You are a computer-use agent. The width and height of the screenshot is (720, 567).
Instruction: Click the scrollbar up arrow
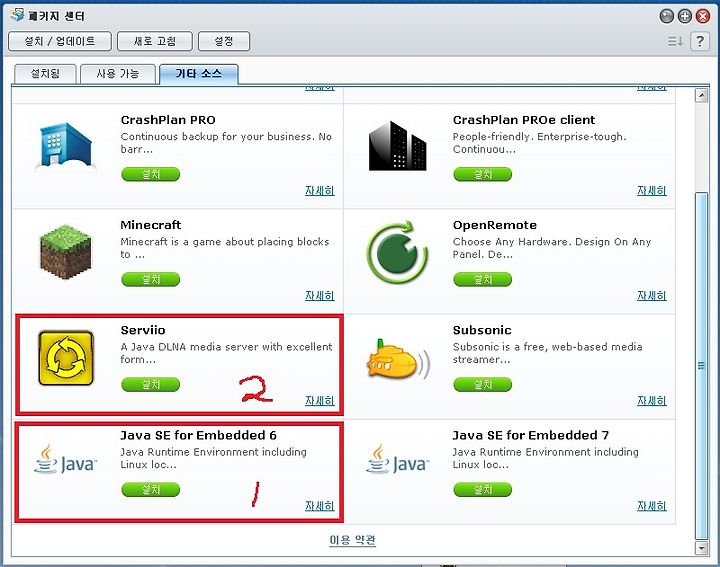pyautogui.click(x=701, y=95)
